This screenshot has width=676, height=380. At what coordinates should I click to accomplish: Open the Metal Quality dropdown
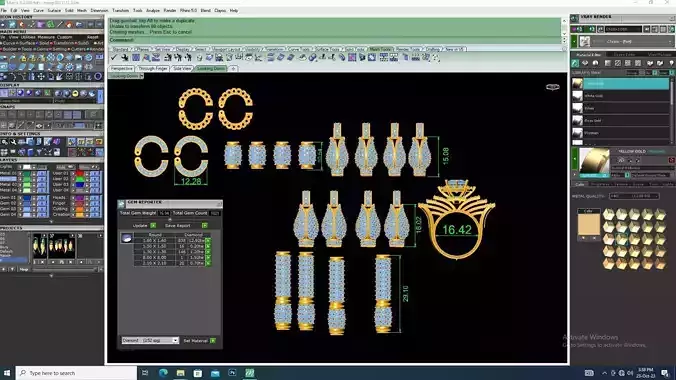pos(634,196)
